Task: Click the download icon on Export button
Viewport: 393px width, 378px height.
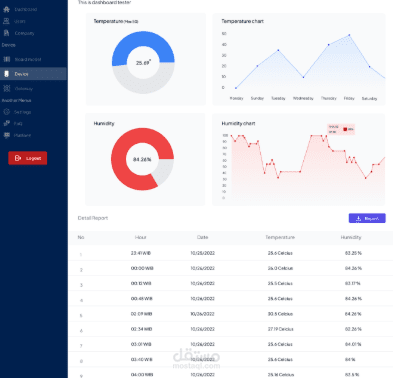Action: (x=359, y=219)
